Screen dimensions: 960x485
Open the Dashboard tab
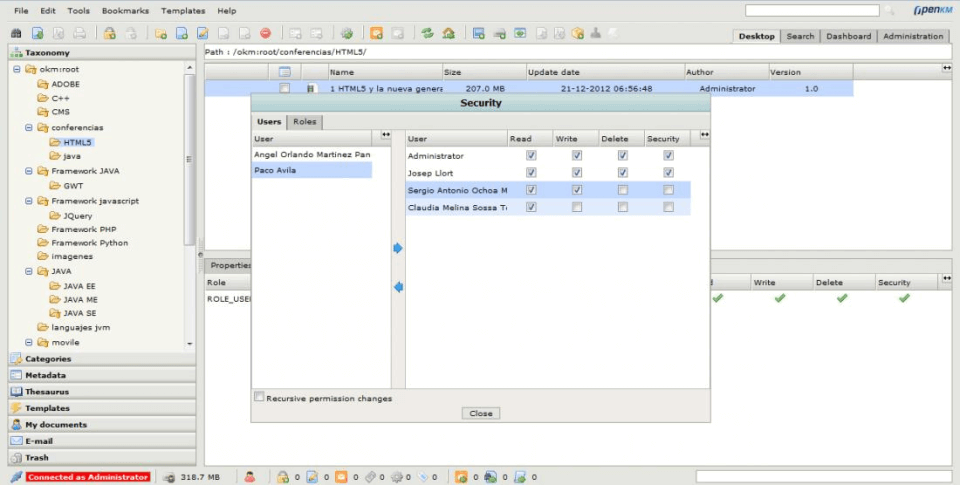click(849, 36)
